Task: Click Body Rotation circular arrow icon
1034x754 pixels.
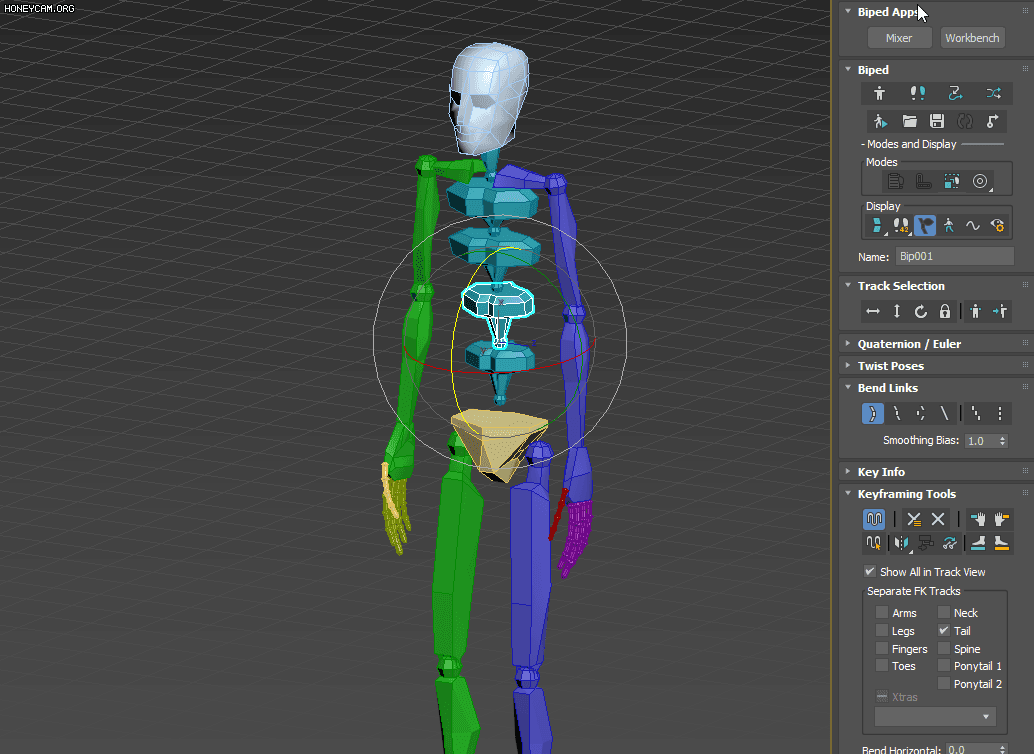Action: click(921, 311)
